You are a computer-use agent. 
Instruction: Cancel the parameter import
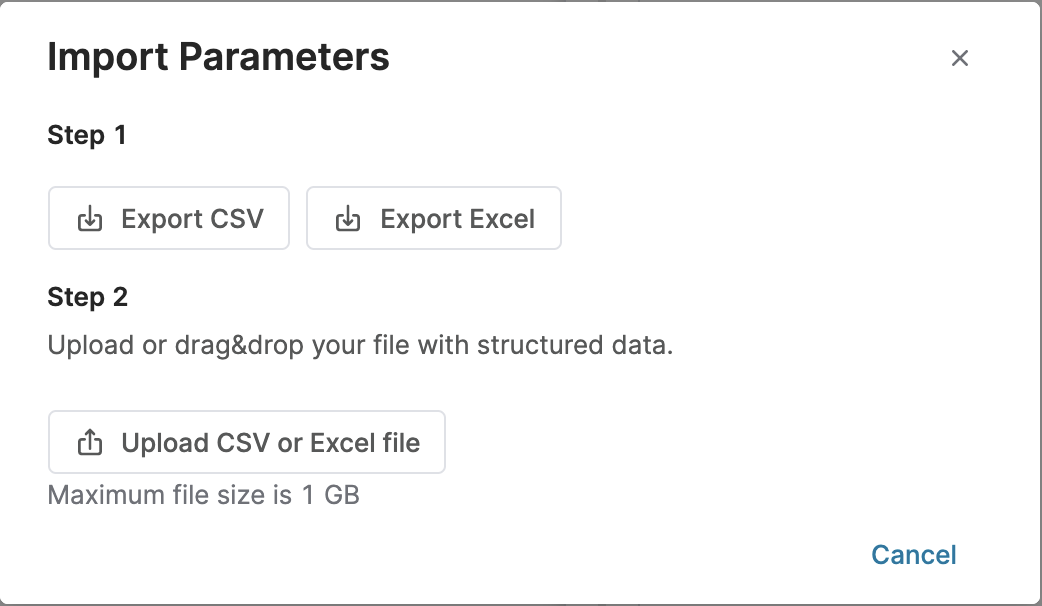914,555
